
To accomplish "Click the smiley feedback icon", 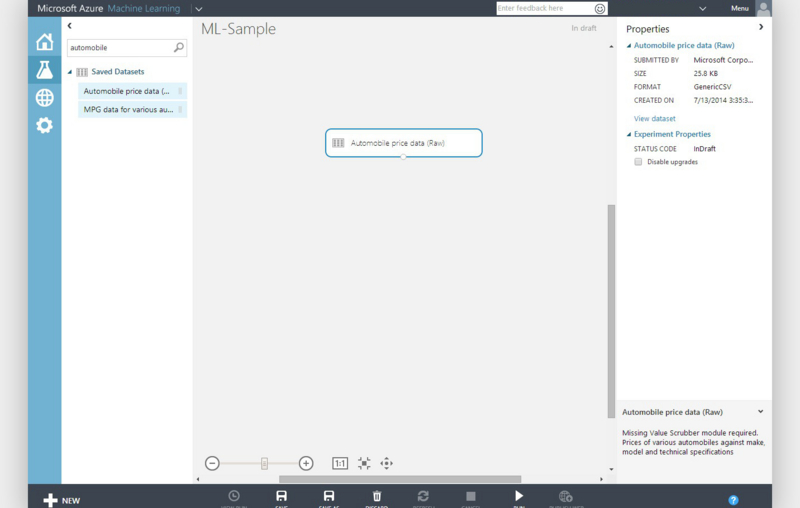I will (600, 9).
